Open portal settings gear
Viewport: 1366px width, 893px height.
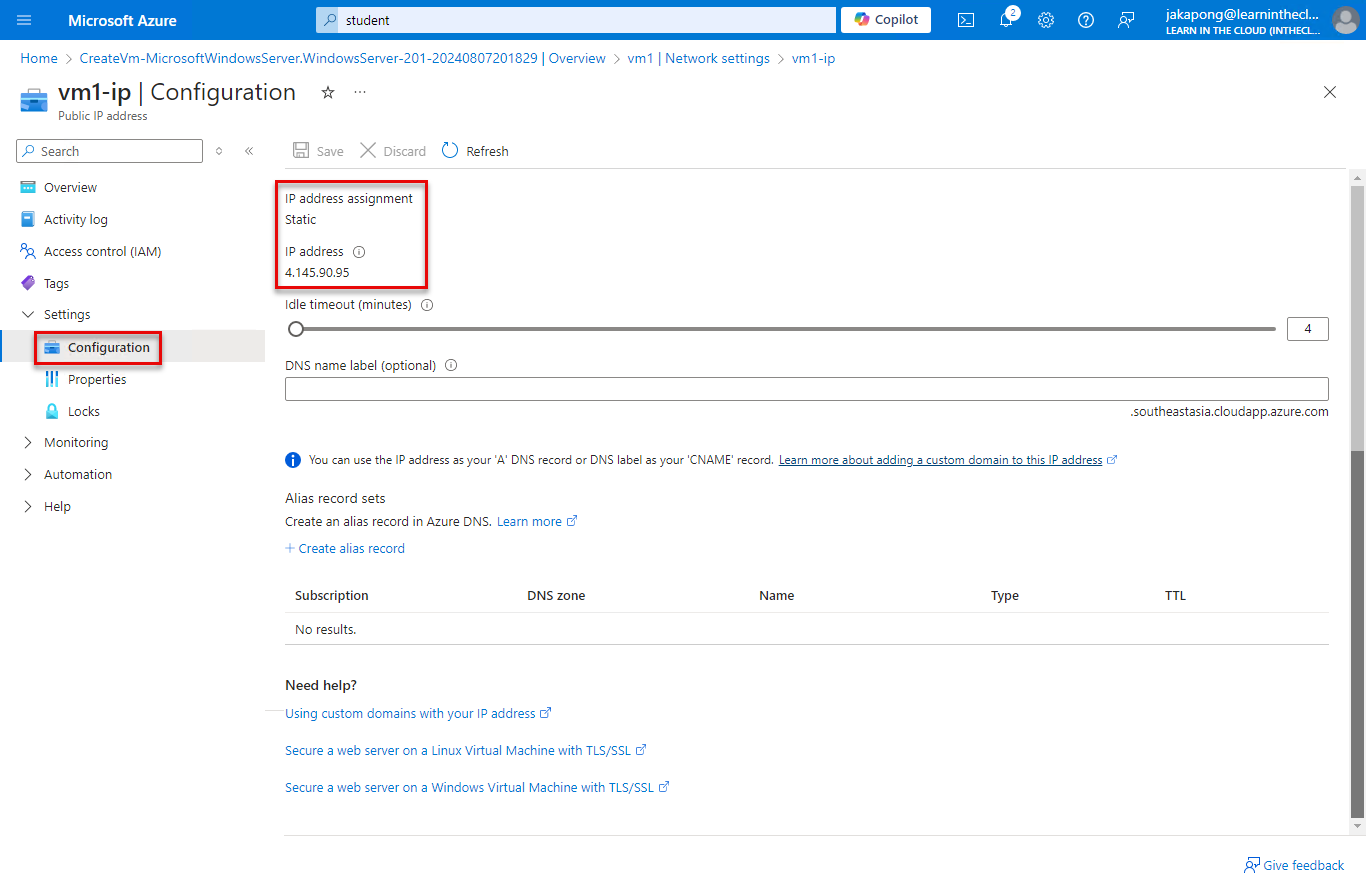[x=1046, y=20]
